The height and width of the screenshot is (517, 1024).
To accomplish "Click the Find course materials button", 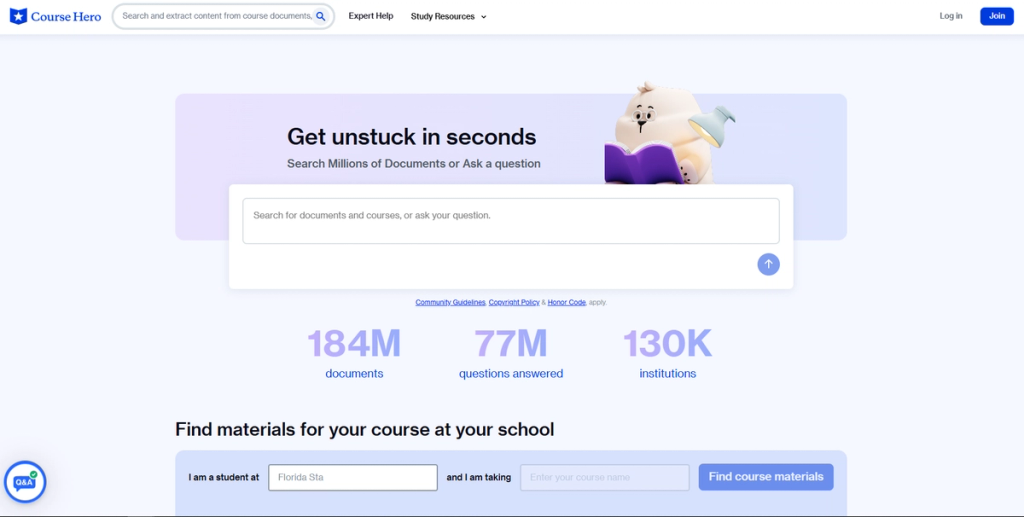I will pos(766,477).
